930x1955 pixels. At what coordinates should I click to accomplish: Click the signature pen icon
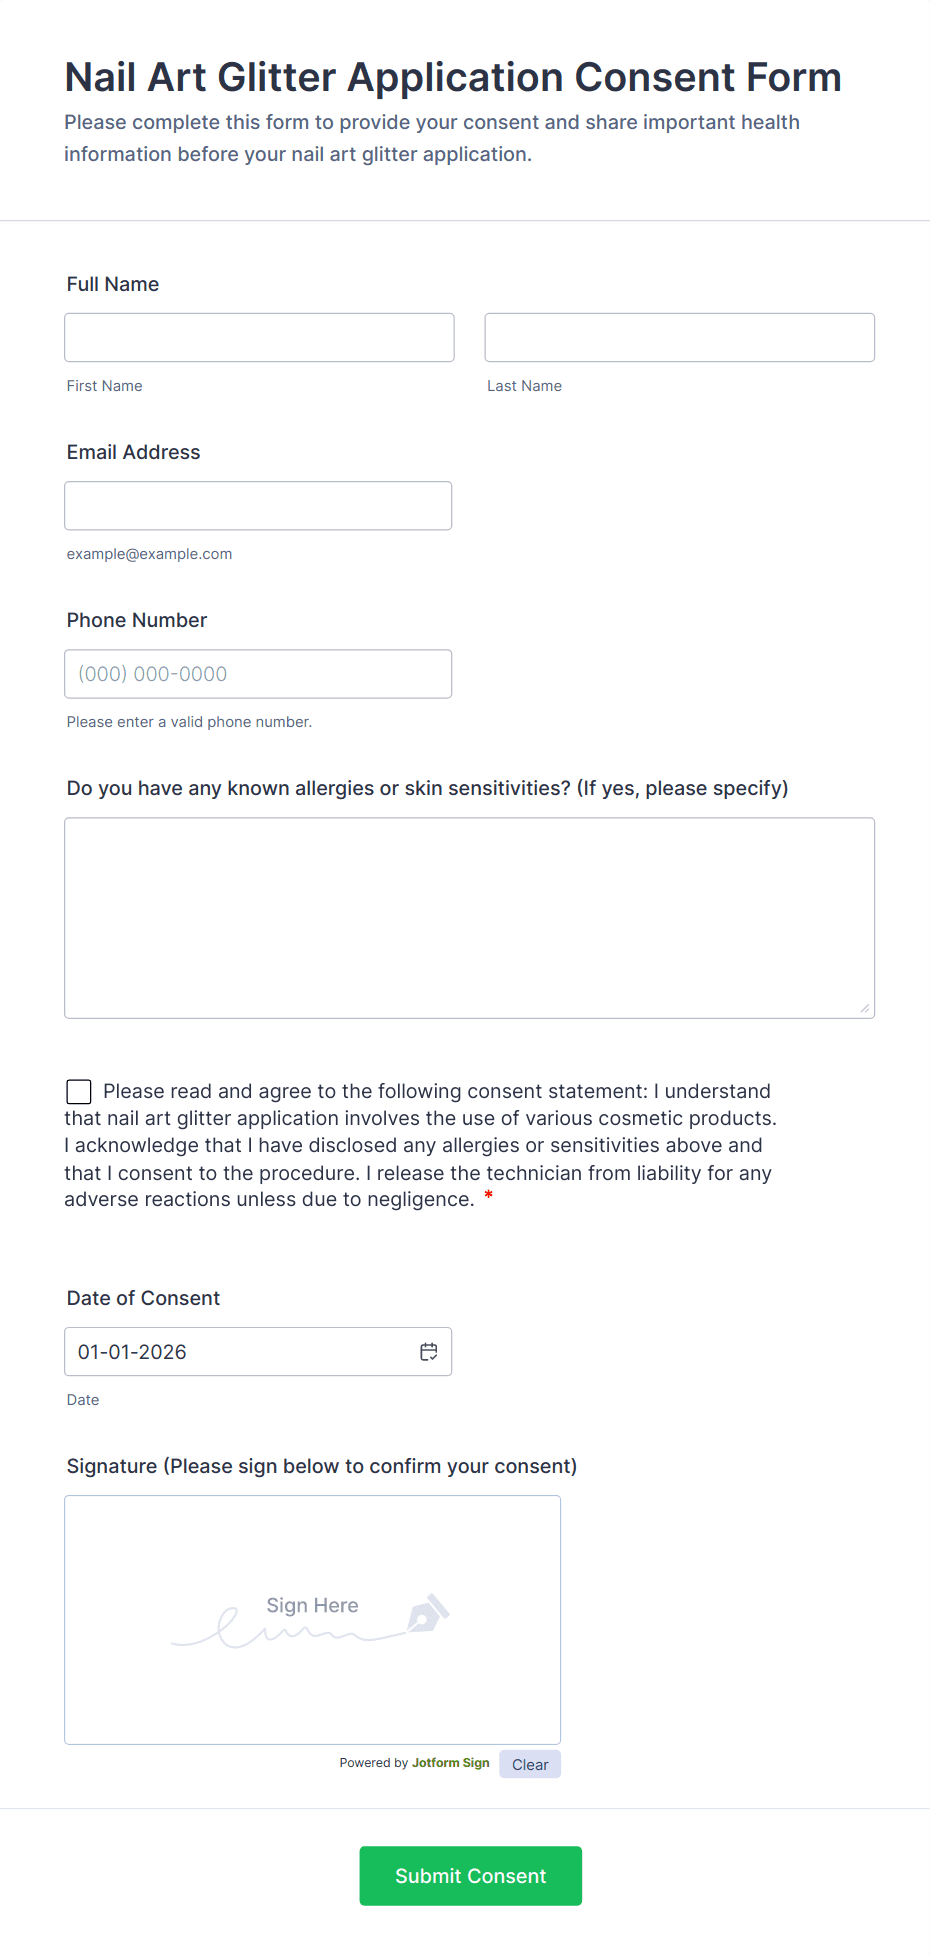(428, 1613)
